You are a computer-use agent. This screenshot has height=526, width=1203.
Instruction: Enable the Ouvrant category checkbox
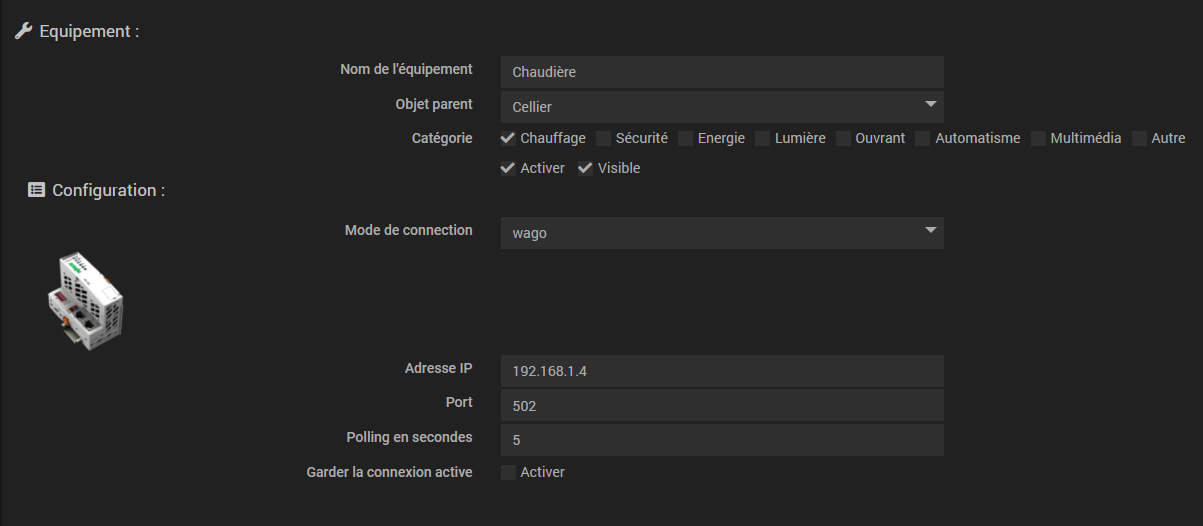click(843, 138)
